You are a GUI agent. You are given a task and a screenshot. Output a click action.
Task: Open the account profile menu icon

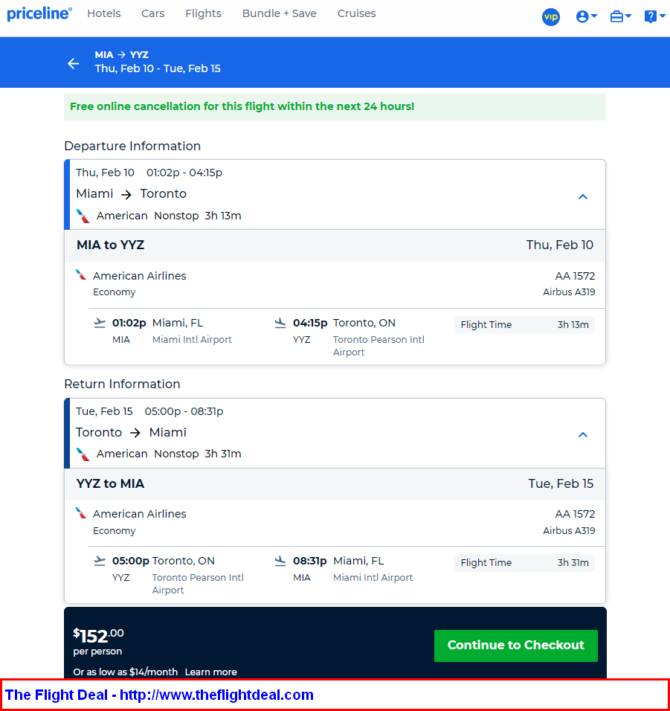click(587, 17)
